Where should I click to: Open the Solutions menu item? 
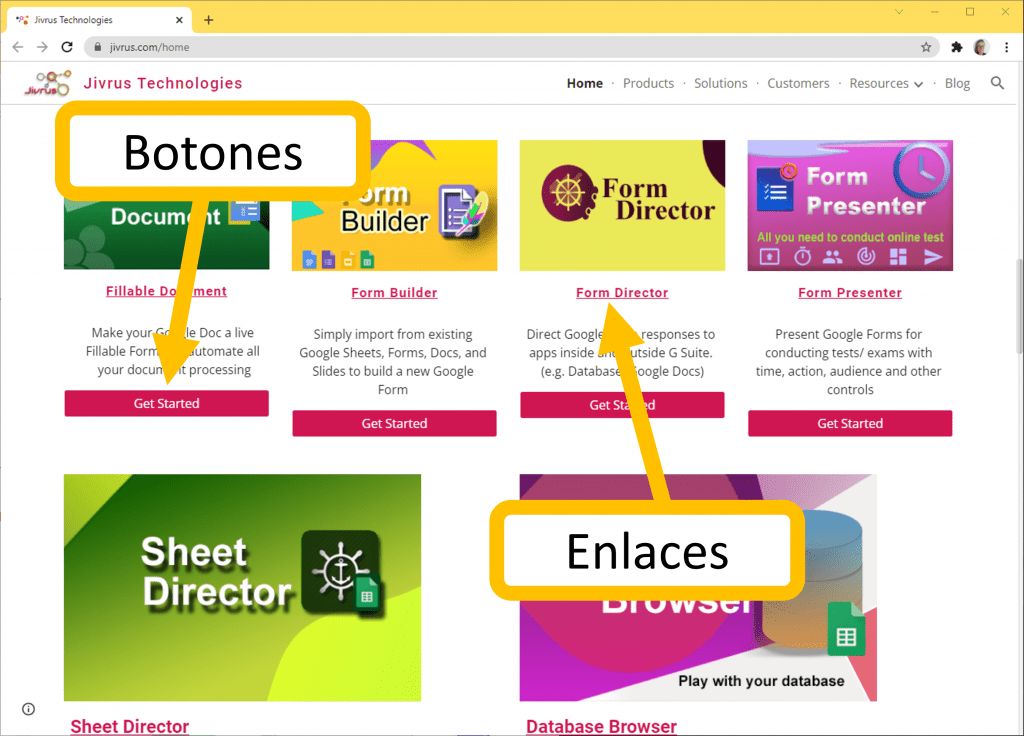pyautogui.click(x=720, y=84)
